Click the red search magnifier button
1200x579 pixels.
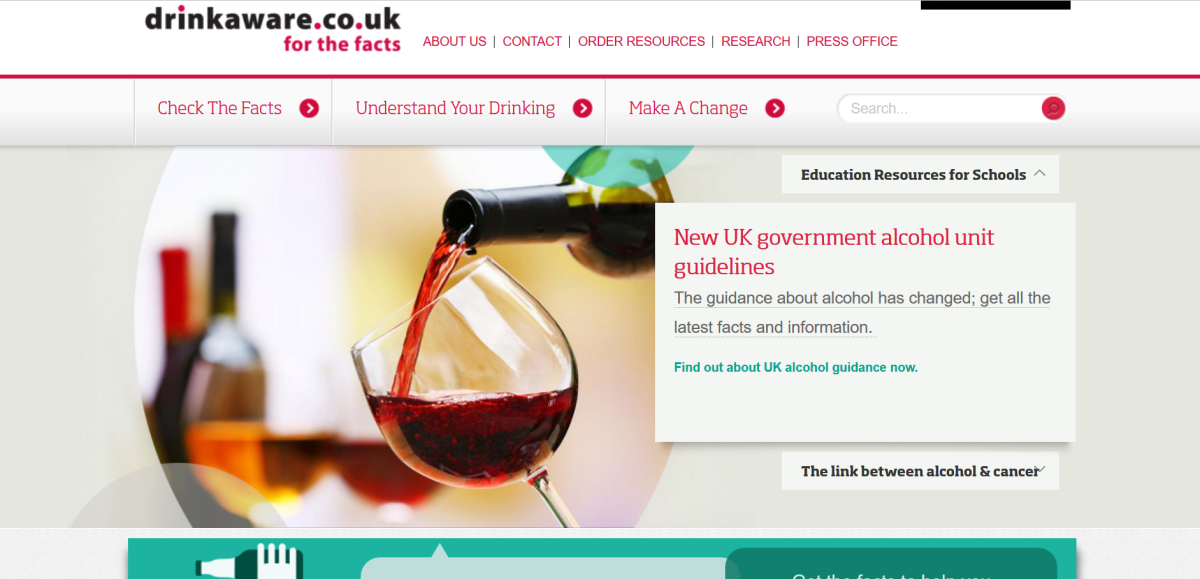pos(1053,108)
